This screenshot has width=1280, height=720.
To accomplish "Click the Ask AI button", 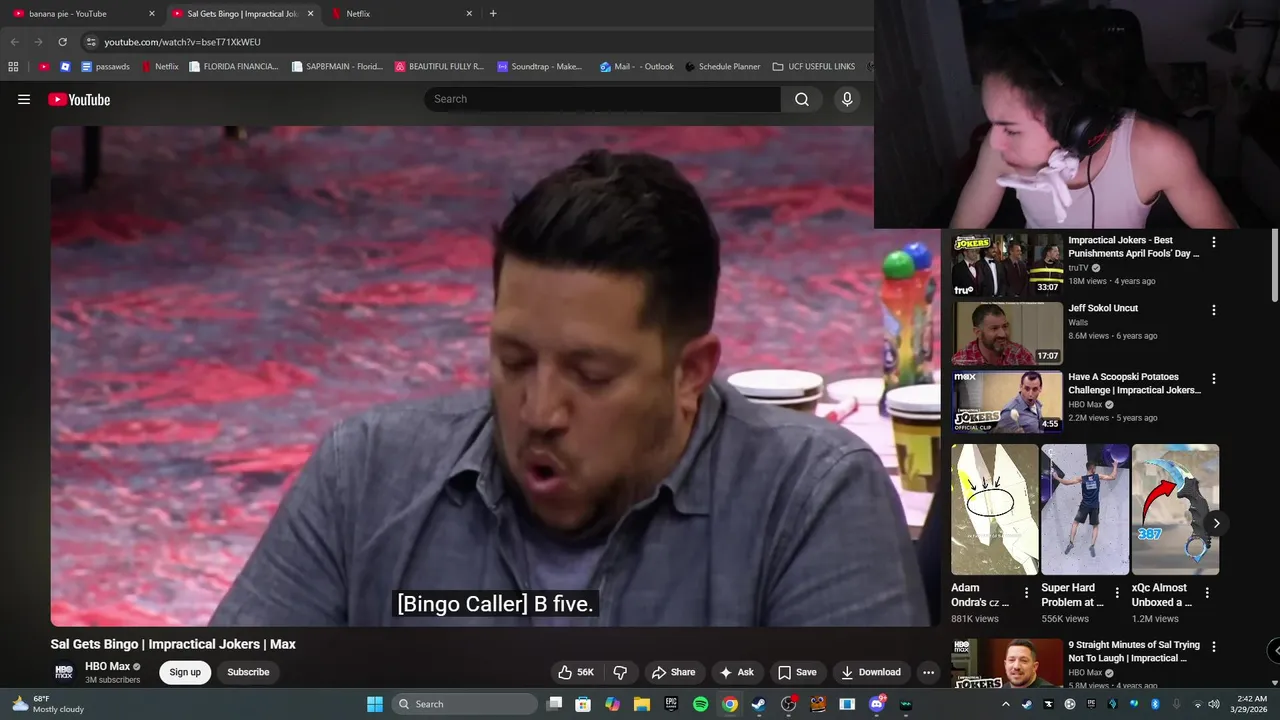I will (x=737, y=672).
